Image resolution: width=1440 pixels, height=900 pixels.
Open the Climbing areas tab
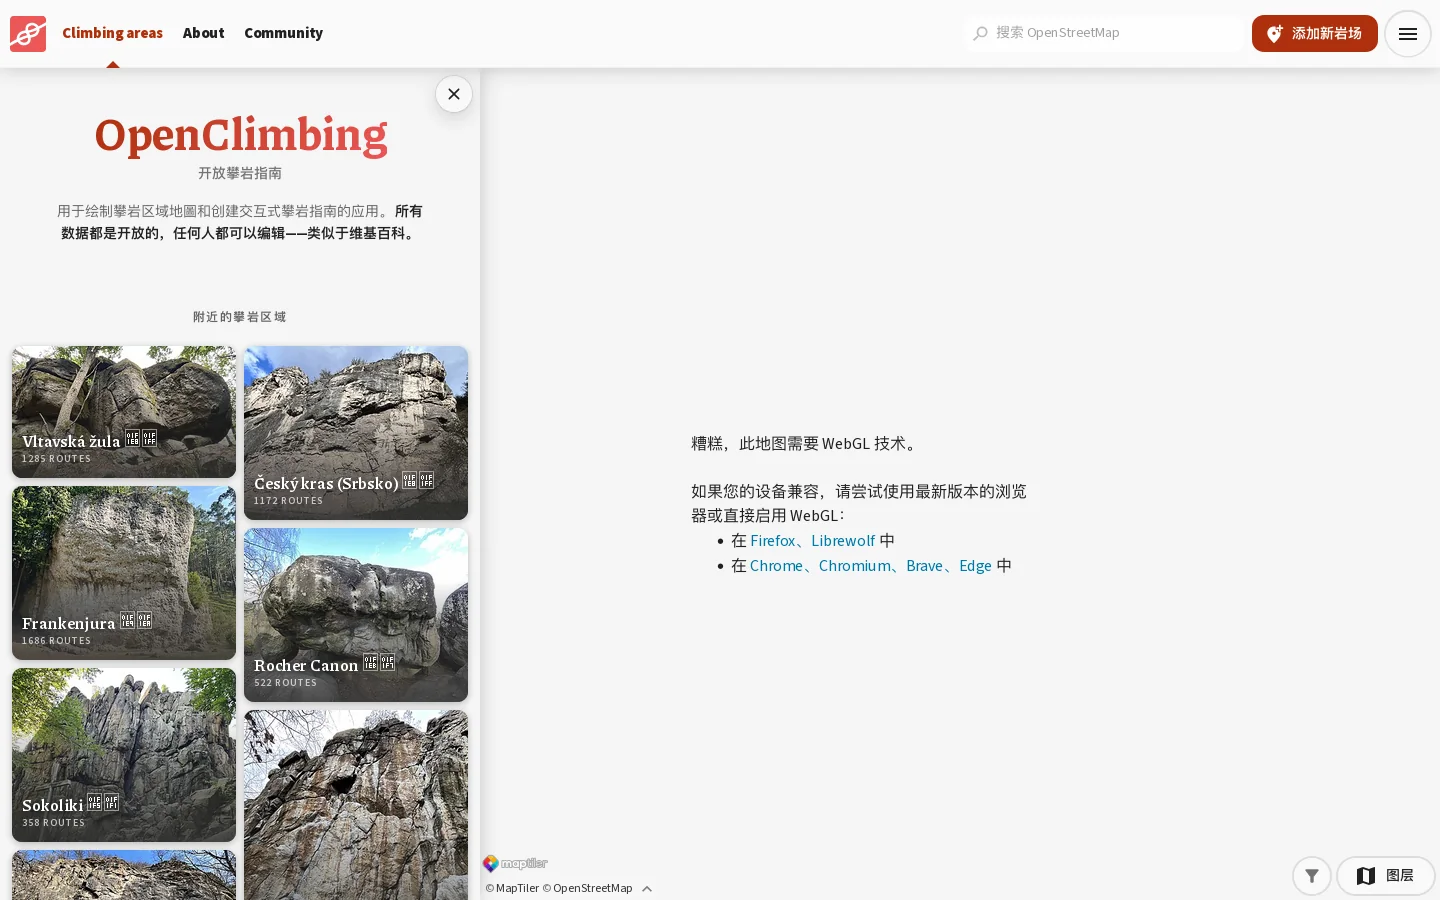click(112, 33)
